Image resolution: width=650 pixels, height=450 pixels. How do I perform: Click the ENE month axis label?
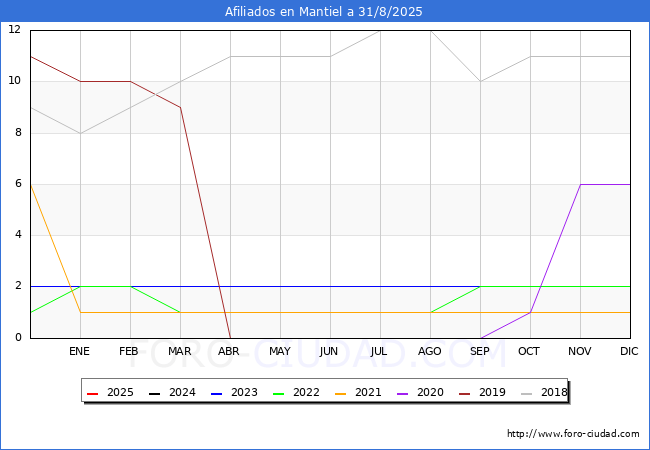pyautogui.click(x=80, y=352)
